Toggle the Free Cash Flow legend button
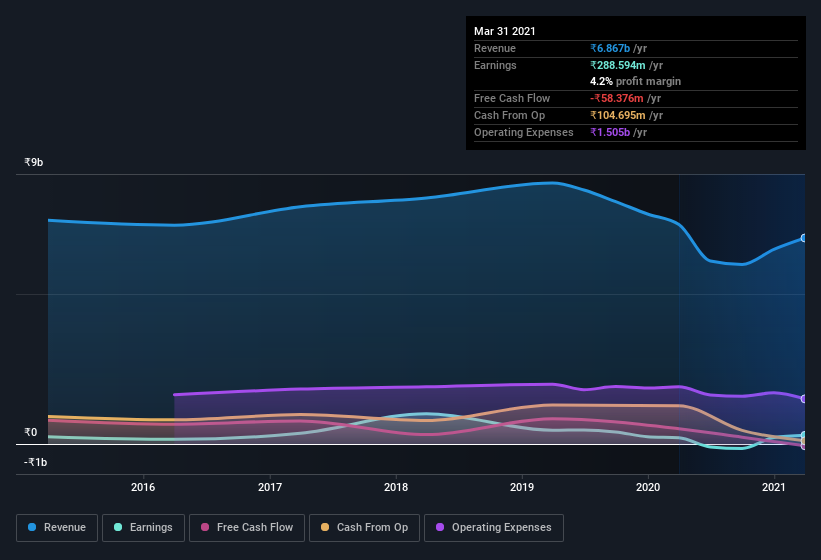The width and height of the screenshot is (821, 560). click(x=247, y=528)
